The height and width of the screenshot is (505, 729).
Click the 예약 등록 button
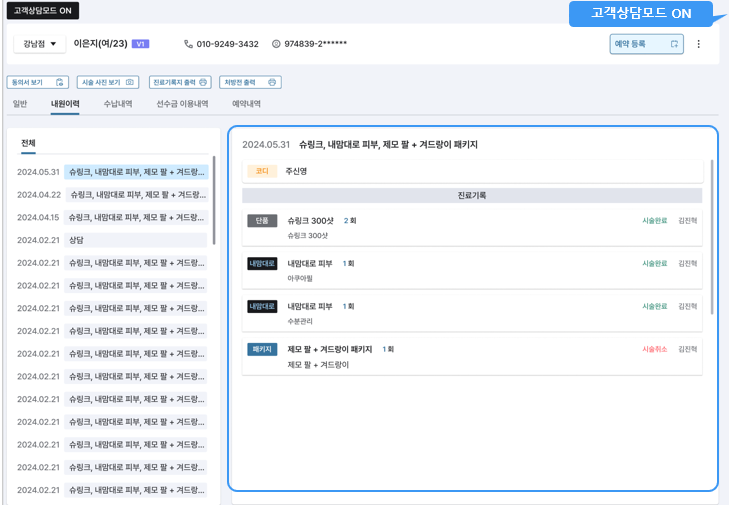(646, 44)
